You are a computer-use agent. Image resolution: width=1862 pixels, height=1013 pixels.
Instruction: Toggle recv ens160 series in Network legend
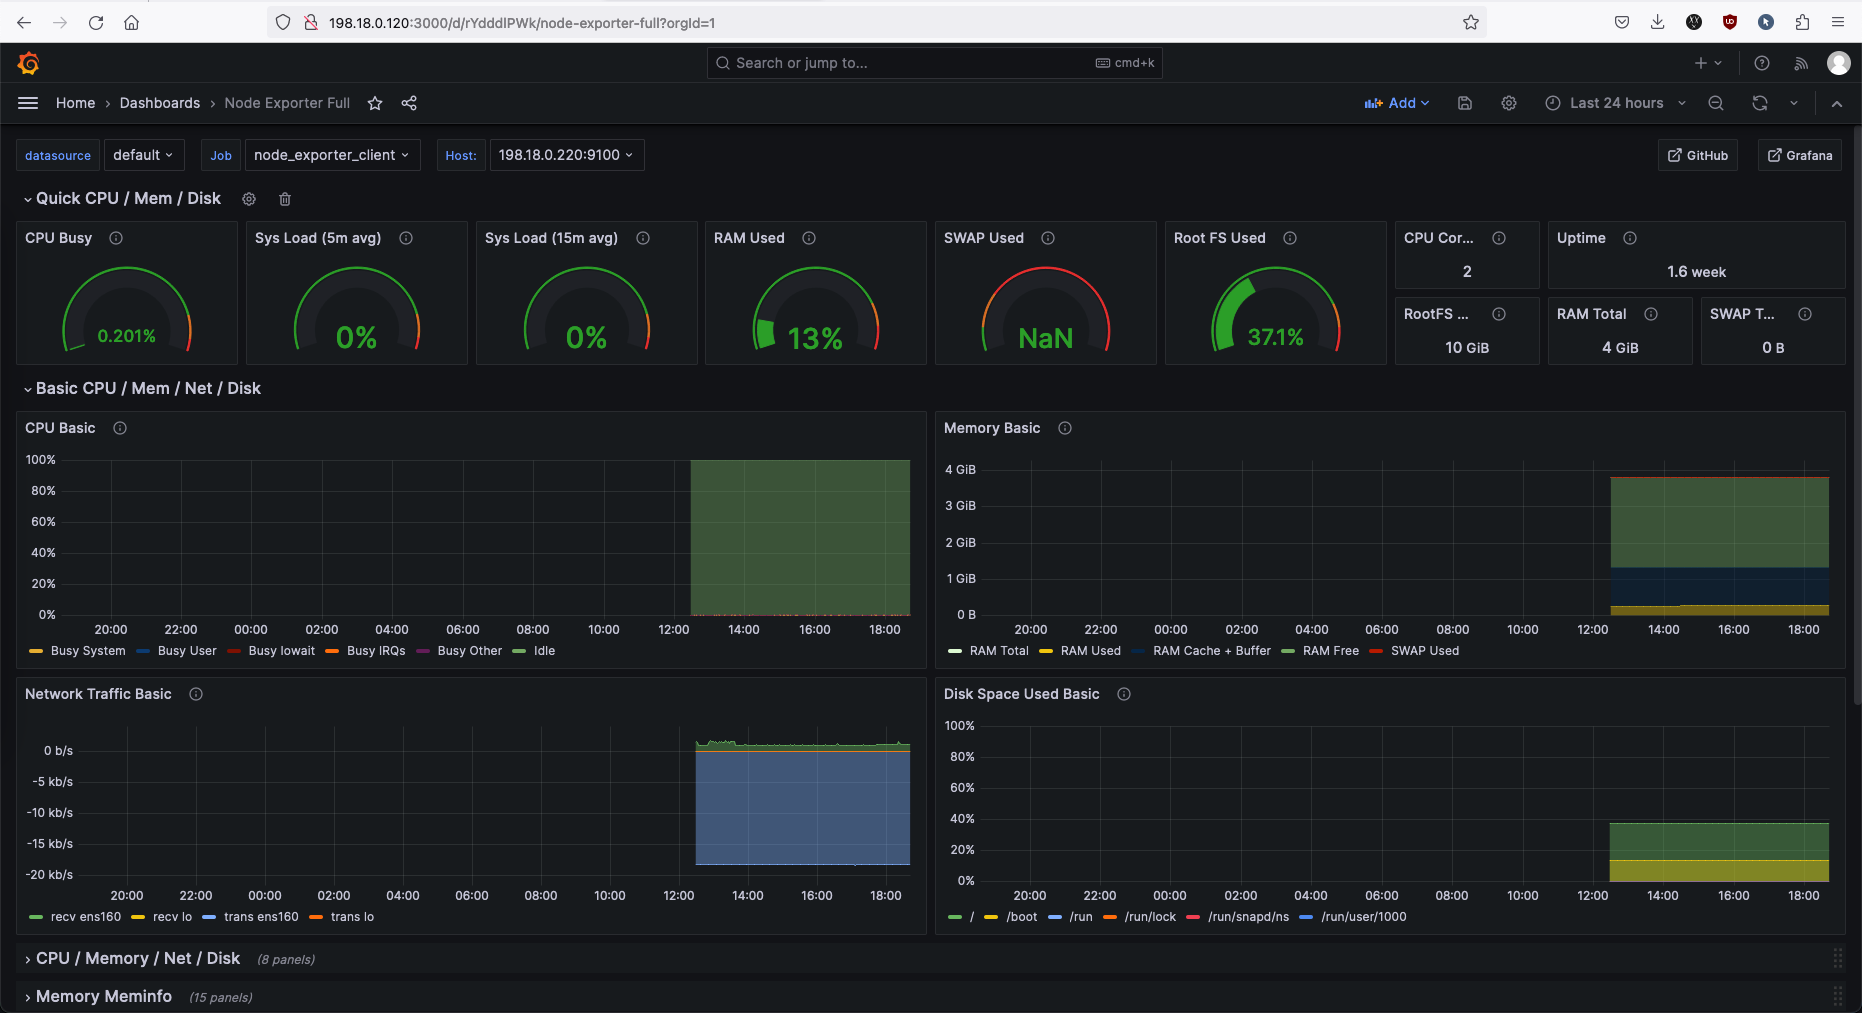[x=85, y=917]
